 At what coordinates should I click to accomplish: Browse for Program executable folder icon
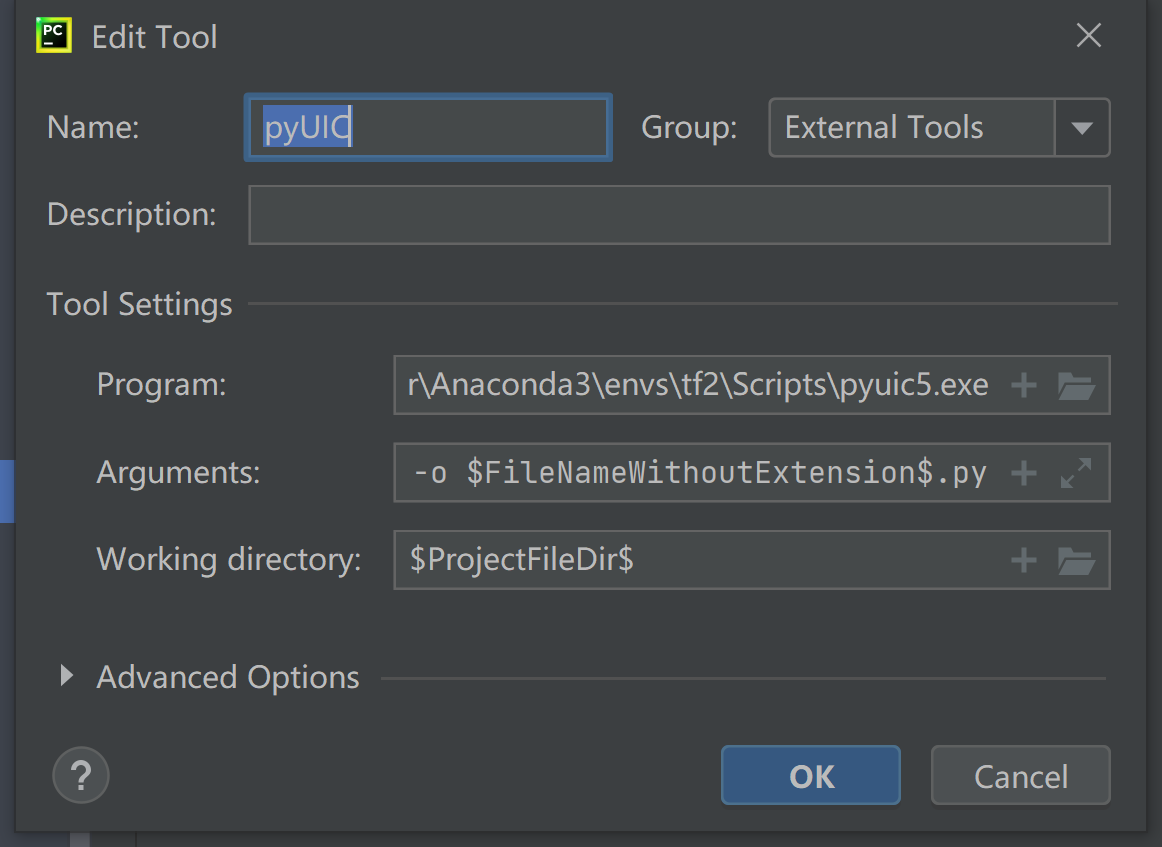(1076, 385)
